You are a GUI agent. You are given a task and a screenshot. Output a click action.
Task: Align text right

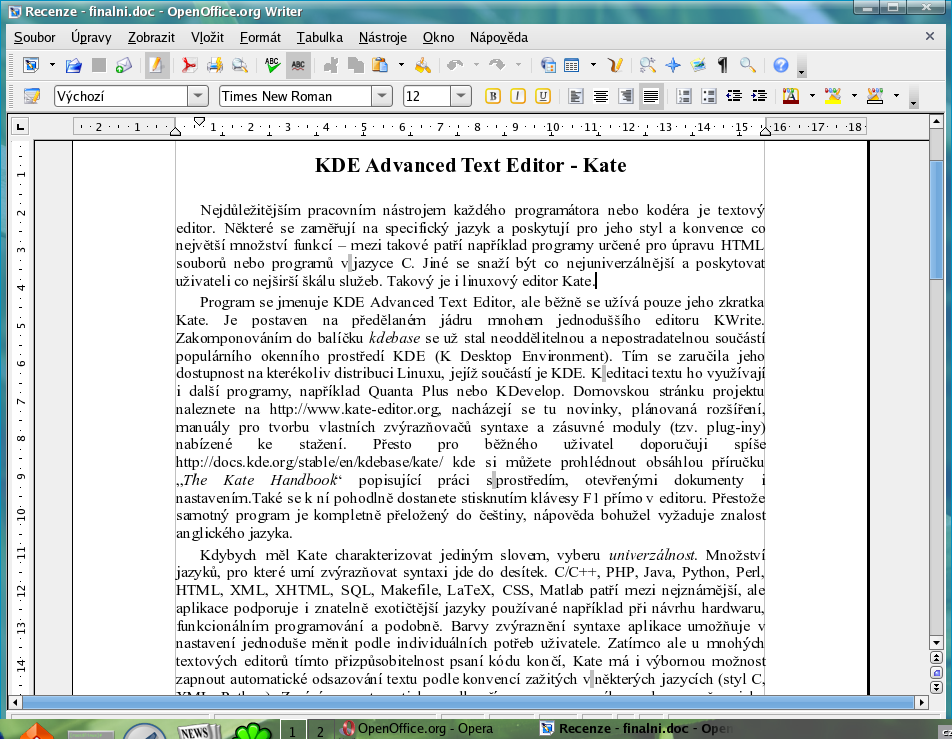(625, 96)
